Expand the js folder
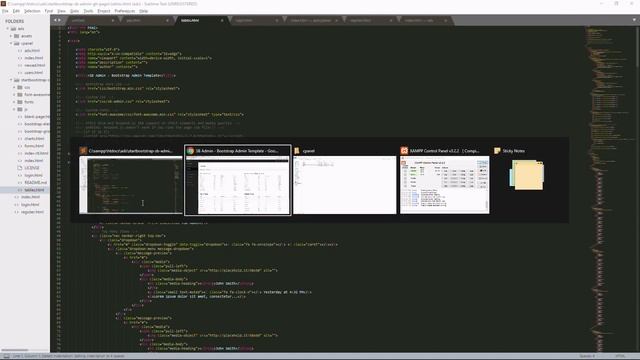640x360 pixels. pos(14,109)
